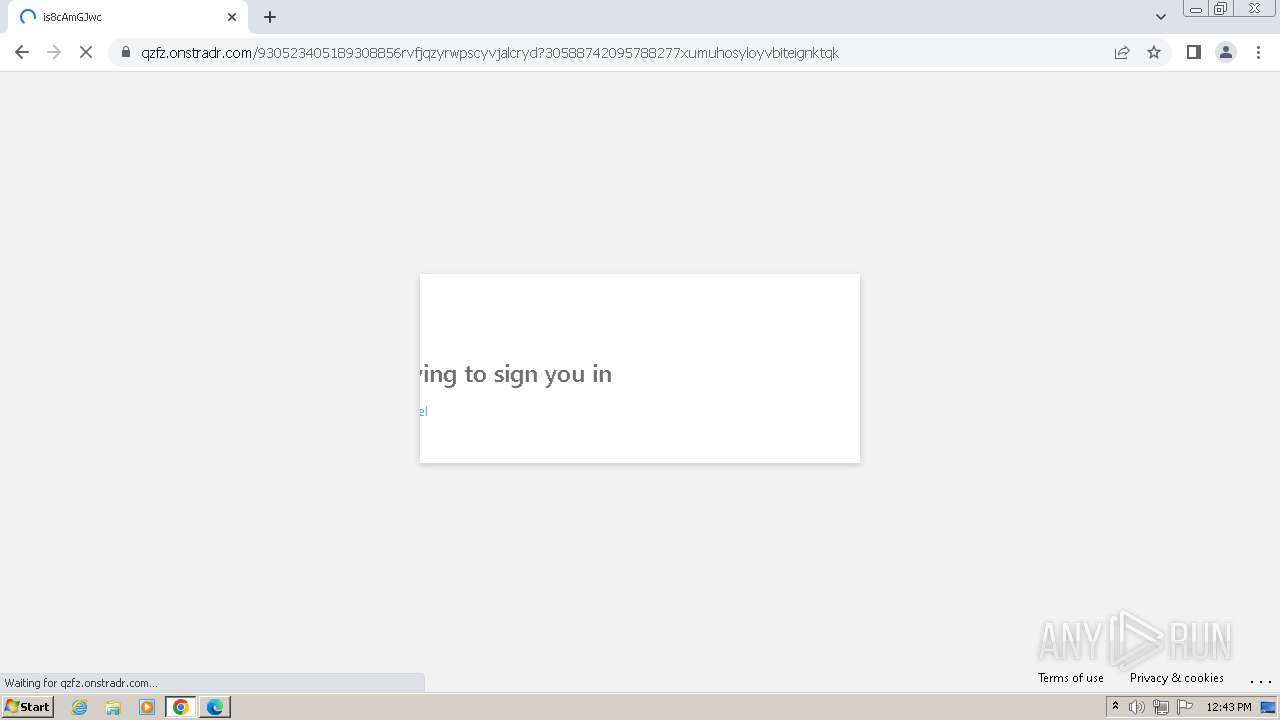Screen dimensions: 1280x720
Task: Restore down the browser window
Action: click(x=1220, y=9)
